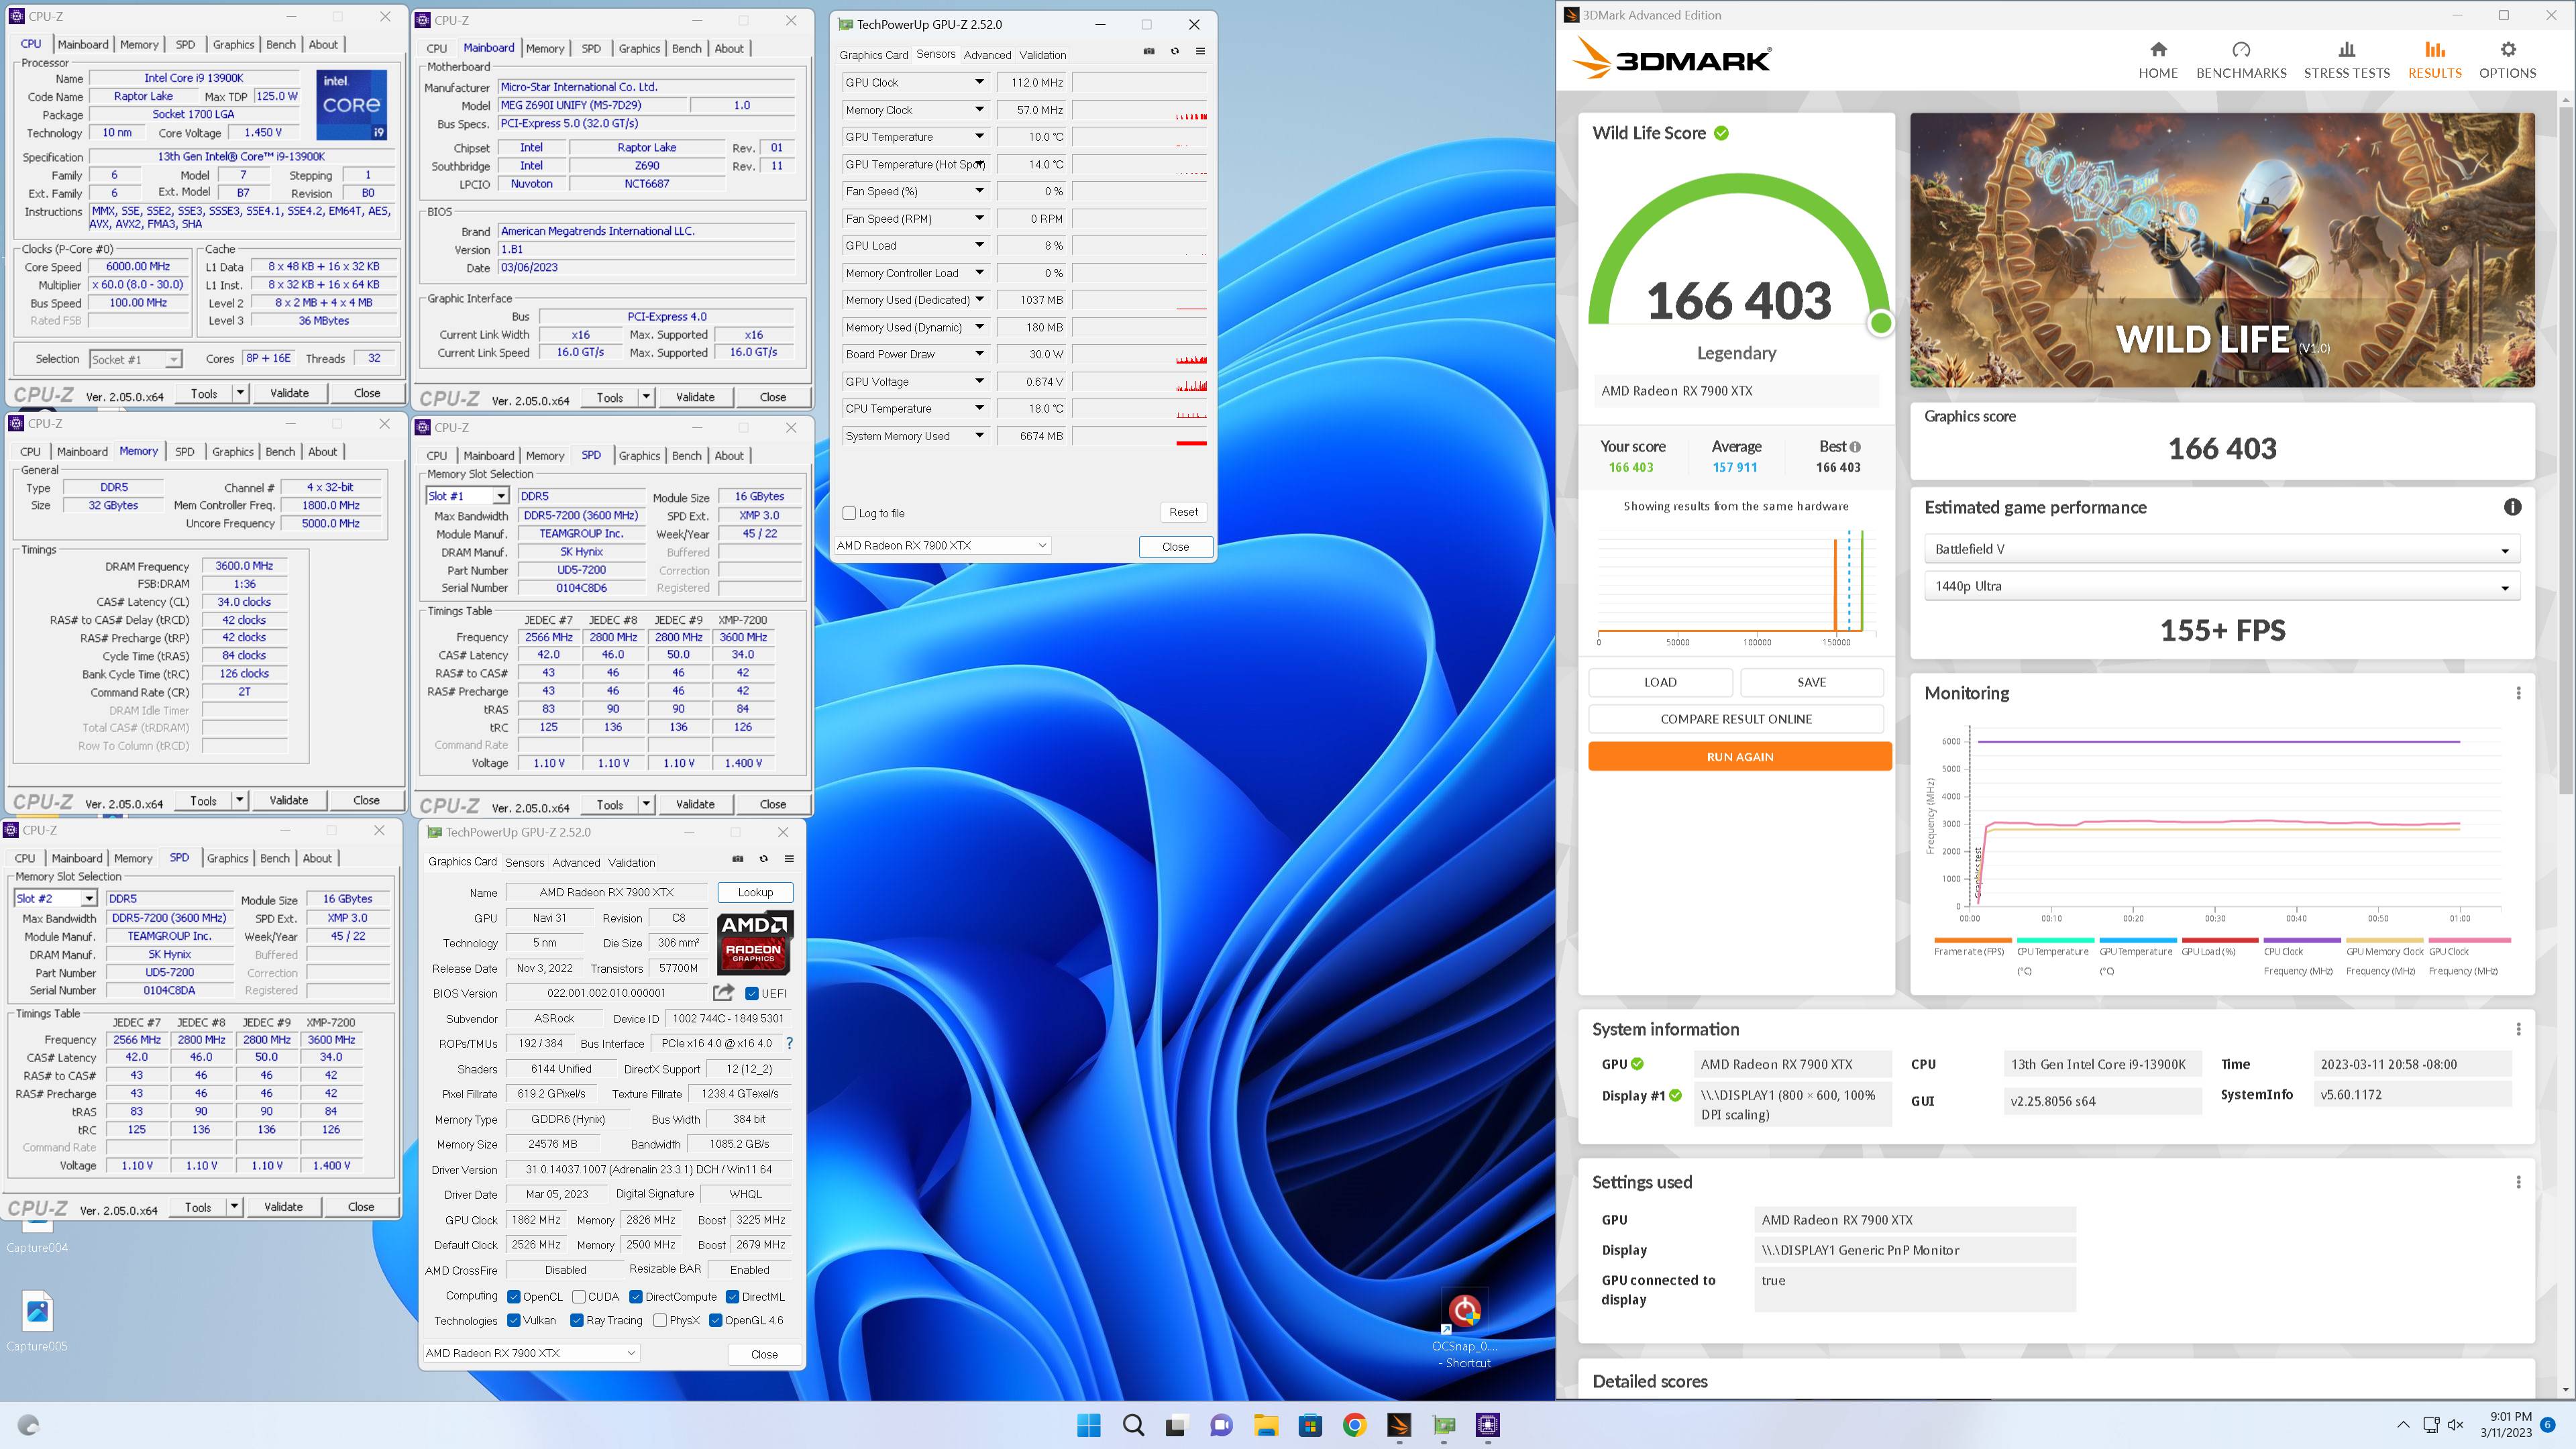Image resolution: width=2576 pixels, height=1449 pixels.
Task: Open File Explorer from the taskbar
Action: coord(1266,1425)
